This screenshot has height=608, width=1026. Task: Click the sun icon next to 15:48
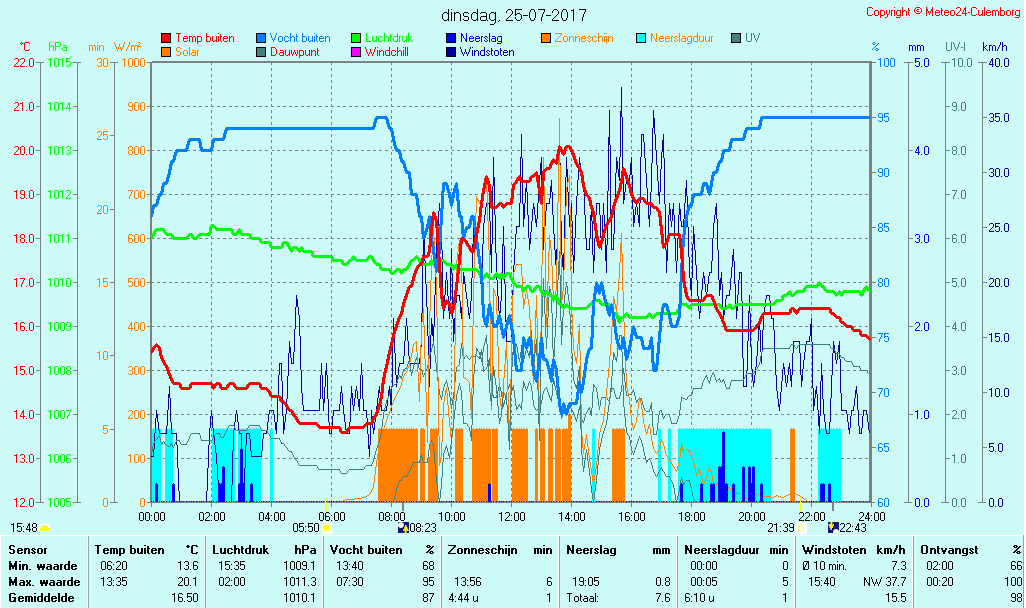pos(45,528)
